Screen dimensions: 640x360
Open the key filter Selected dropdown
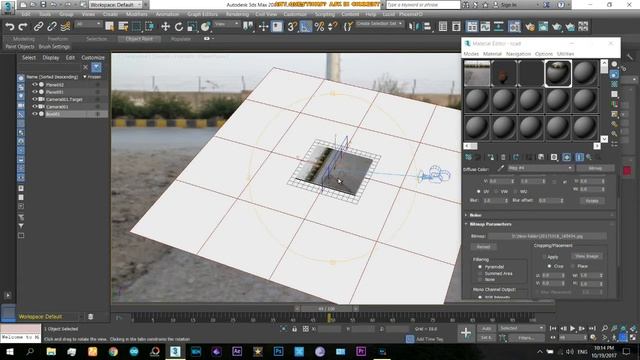point(521,328)
